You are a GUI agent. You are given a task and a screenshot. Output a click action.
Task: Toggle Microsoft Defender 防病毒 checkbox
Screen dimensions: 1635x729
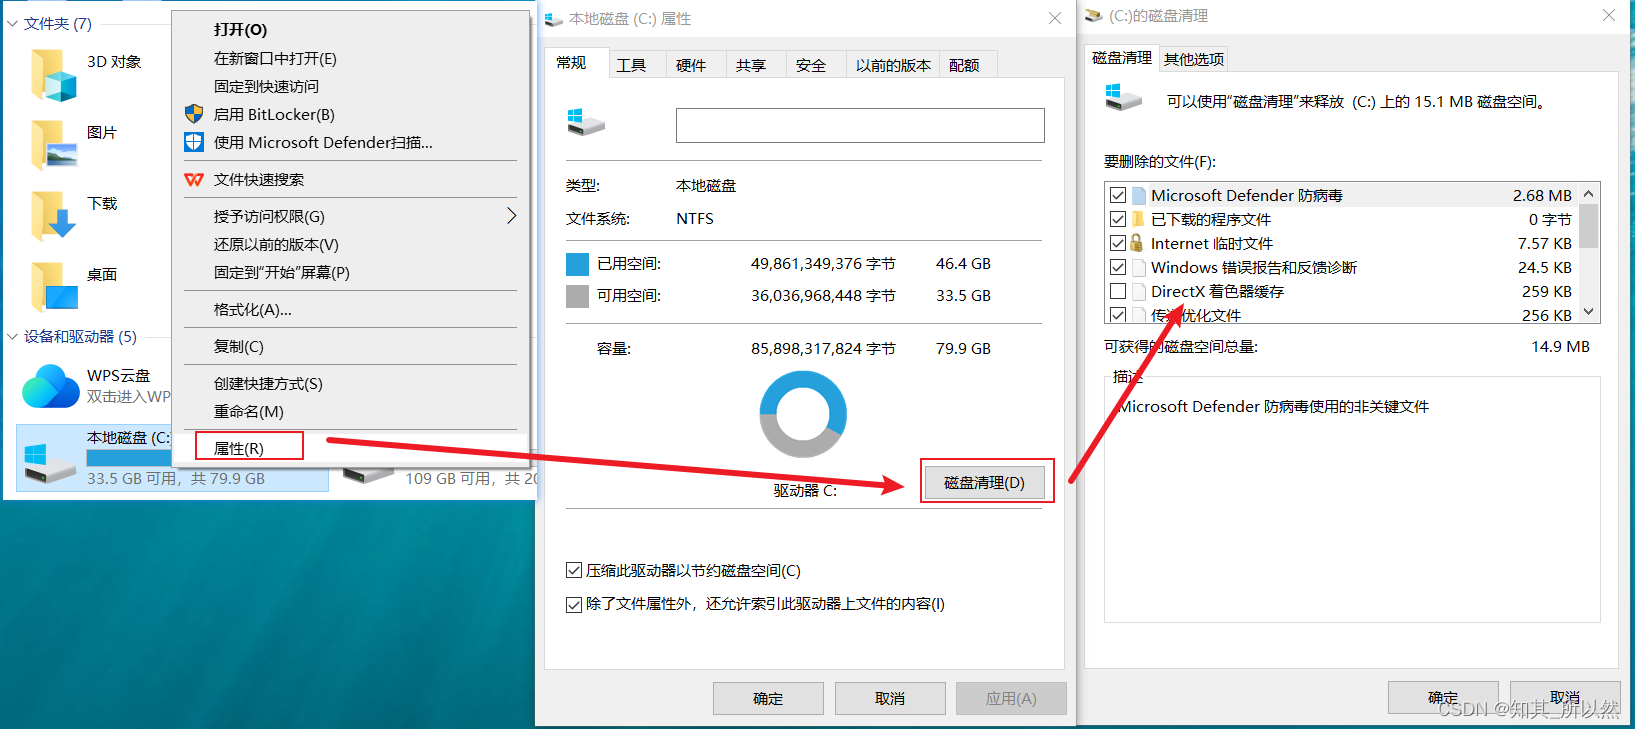[1118, 195]
